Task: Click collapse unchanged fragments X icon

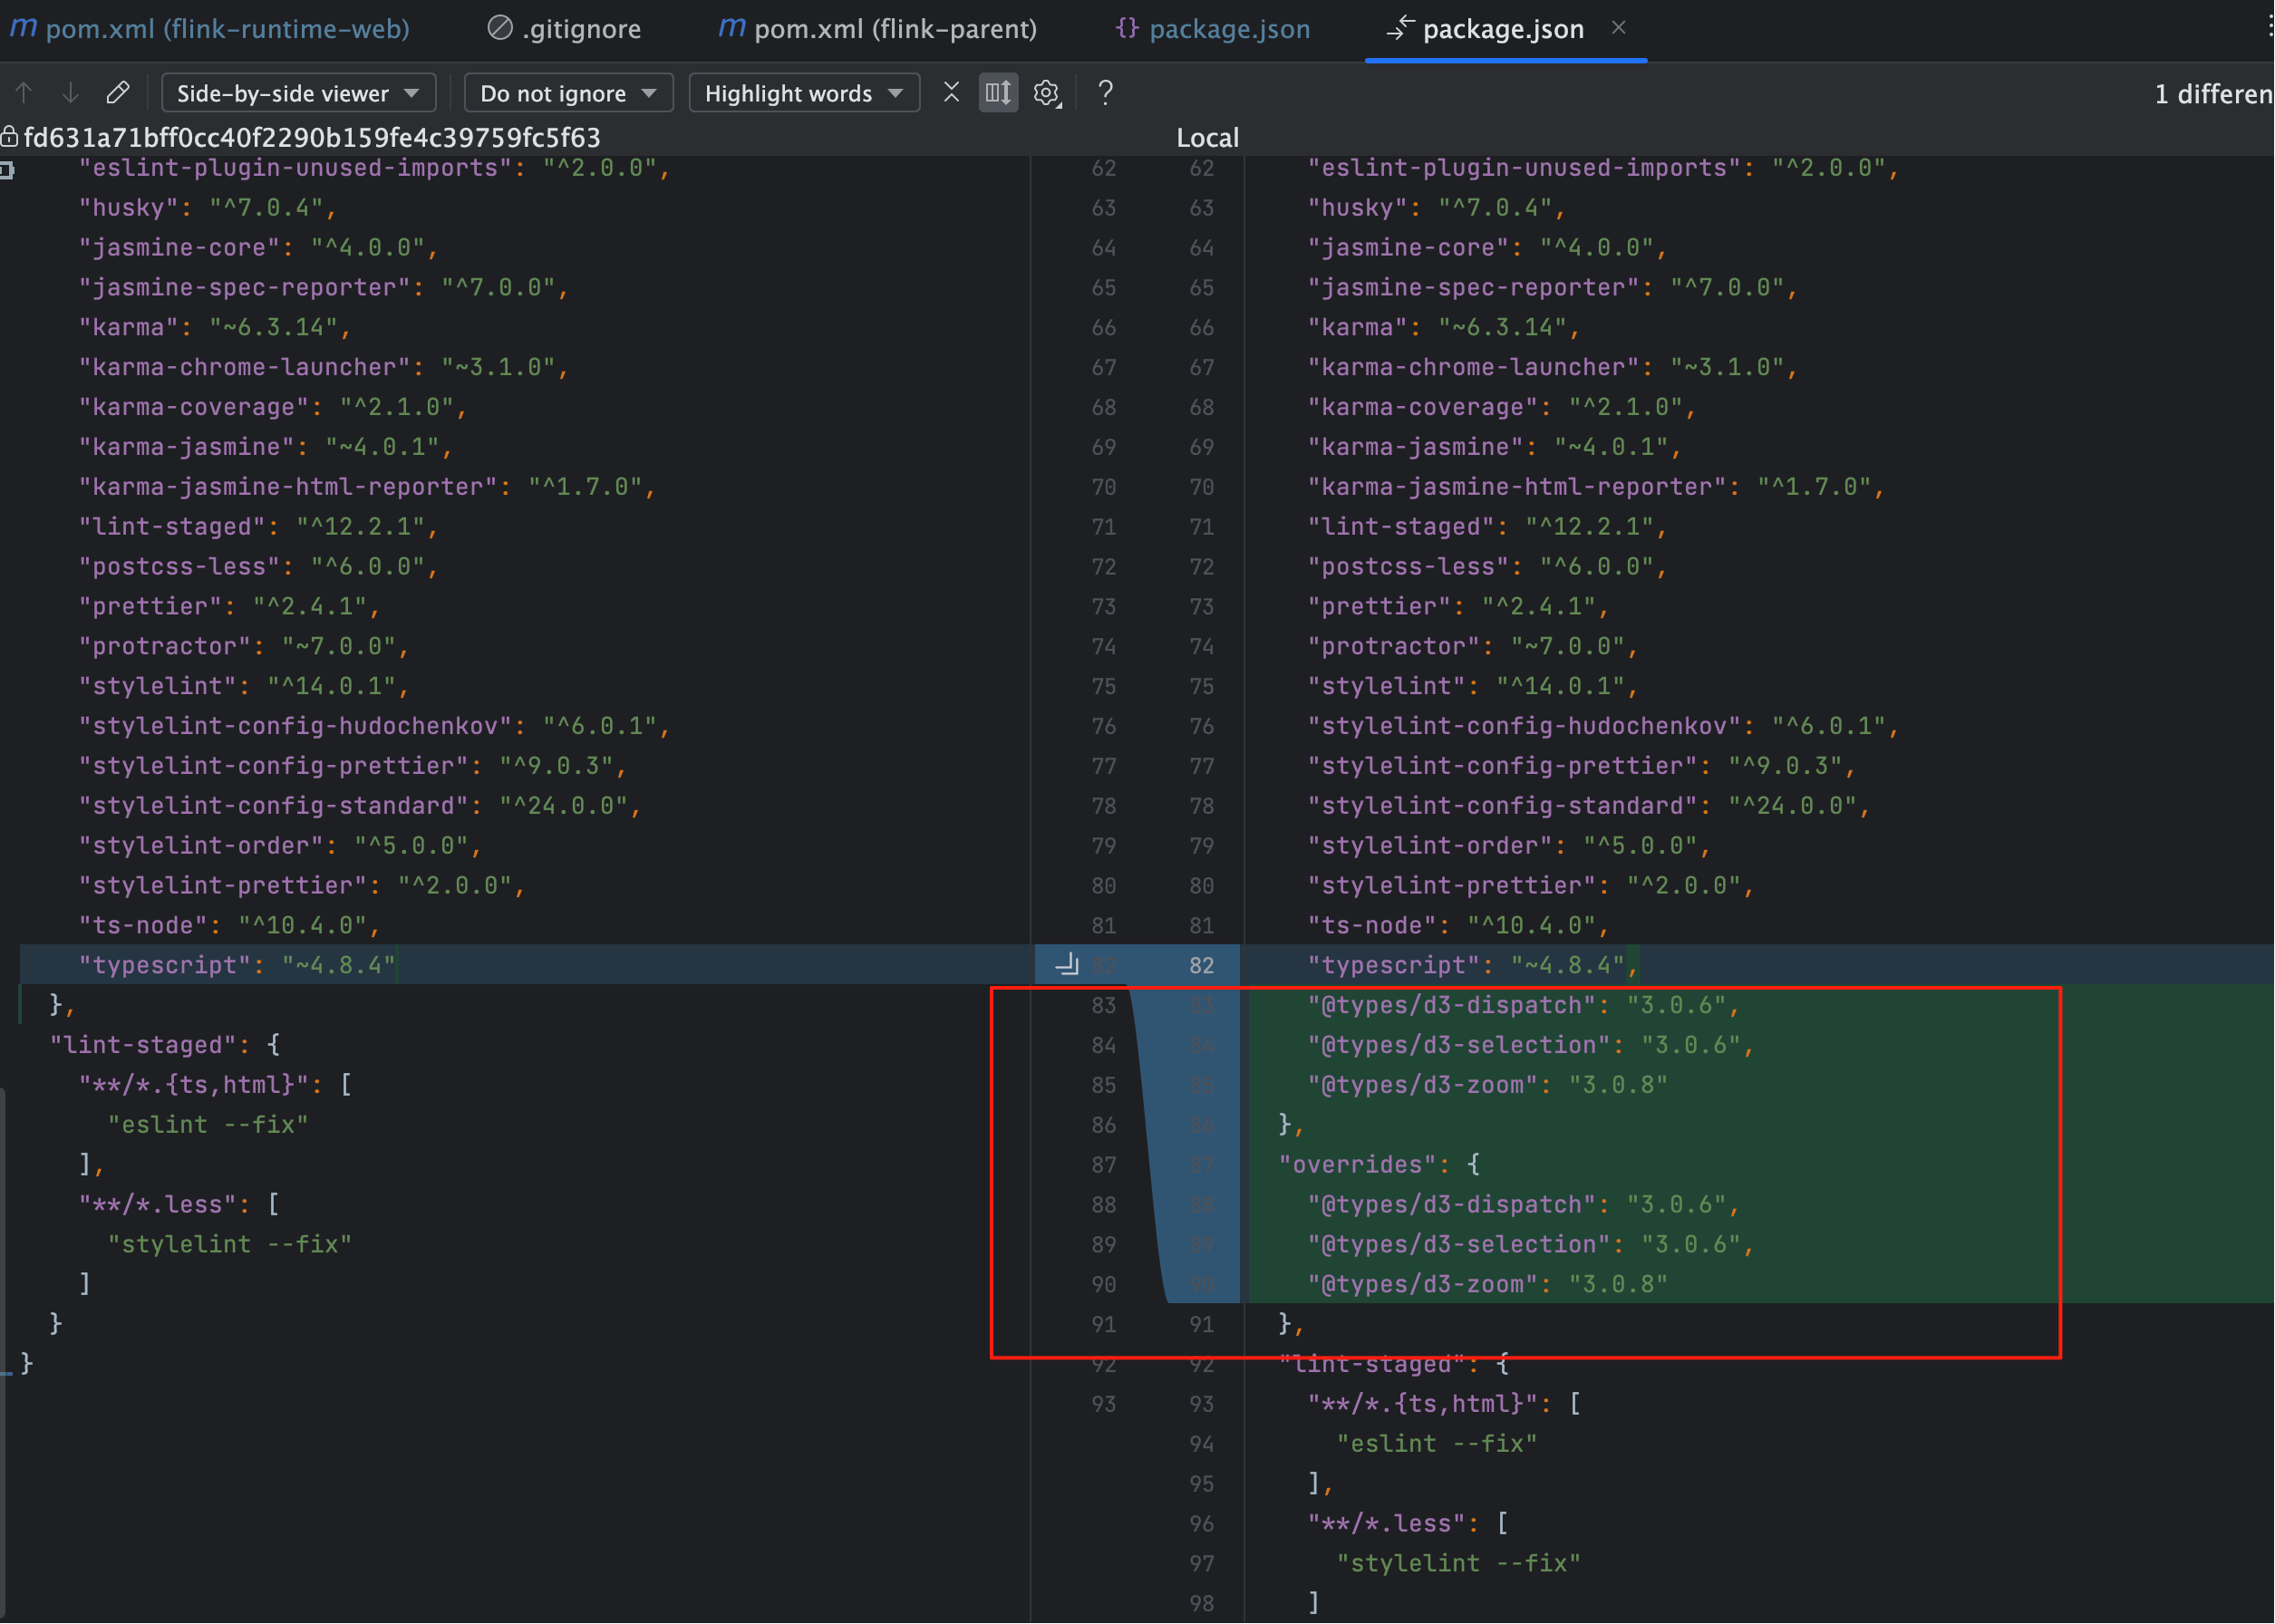Action: [x=951, y=93]
